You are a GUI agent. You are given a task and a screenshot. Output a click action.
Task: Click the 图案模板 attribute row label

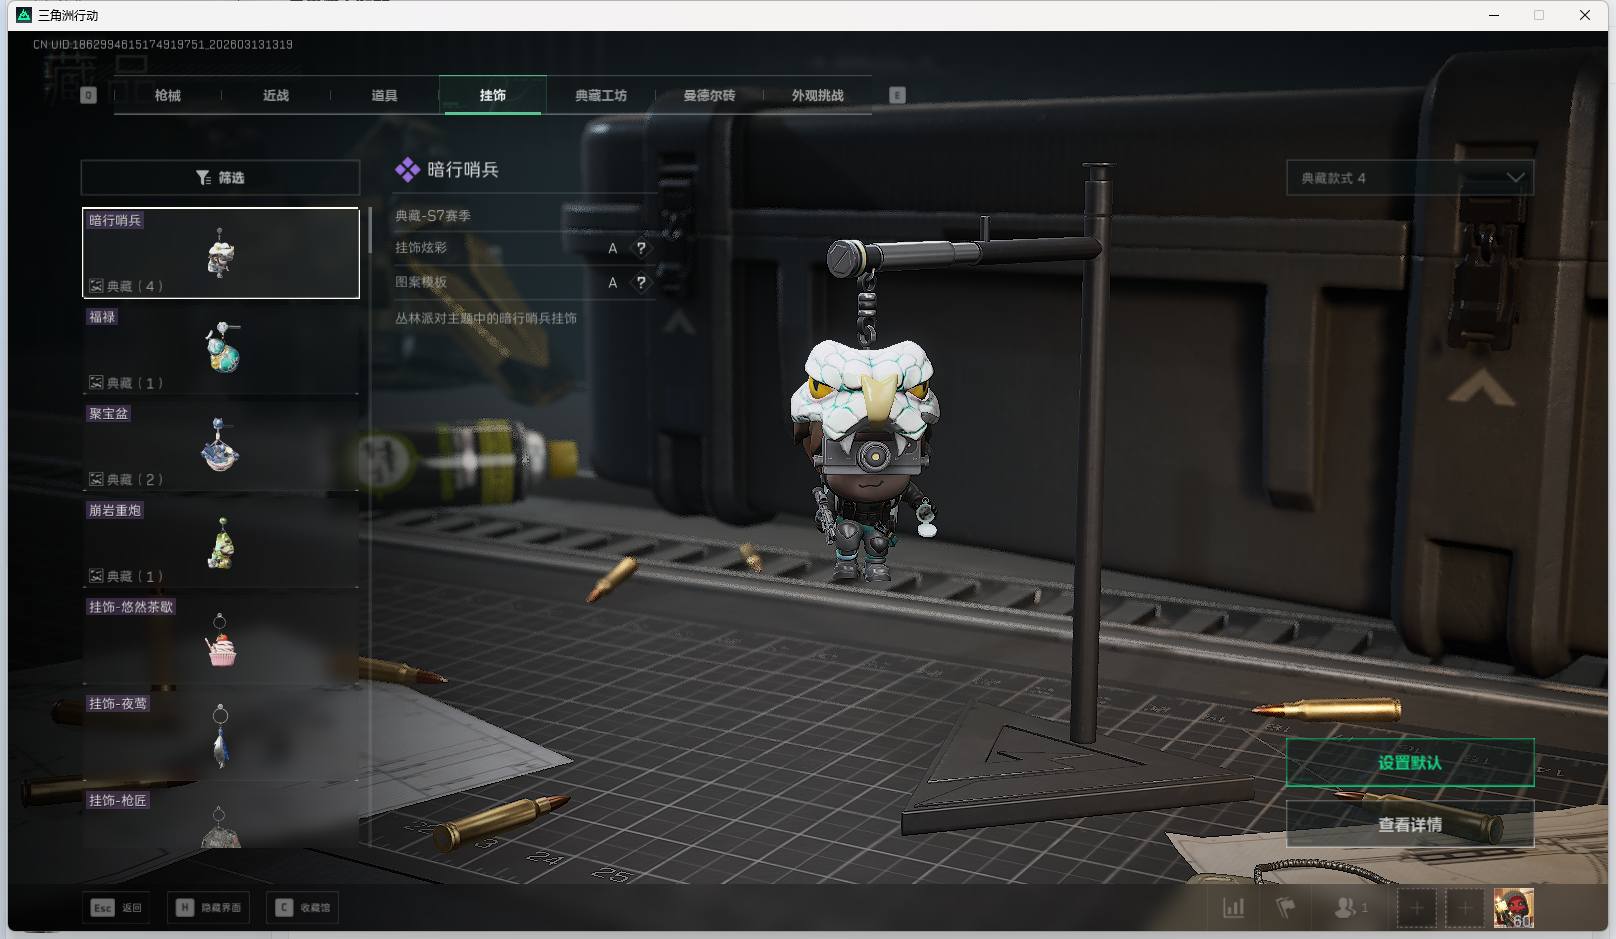(421, 282)
